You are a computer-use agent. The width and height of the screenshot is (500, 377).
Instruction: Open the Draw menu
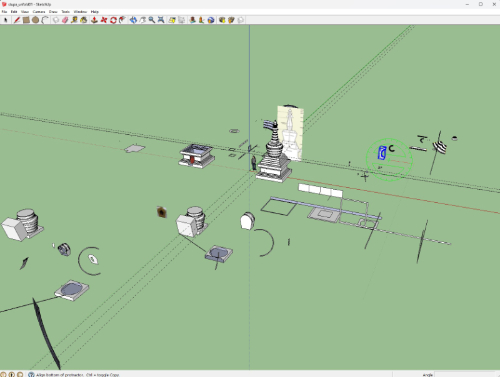pyautogui.click(x=53, y=12)
